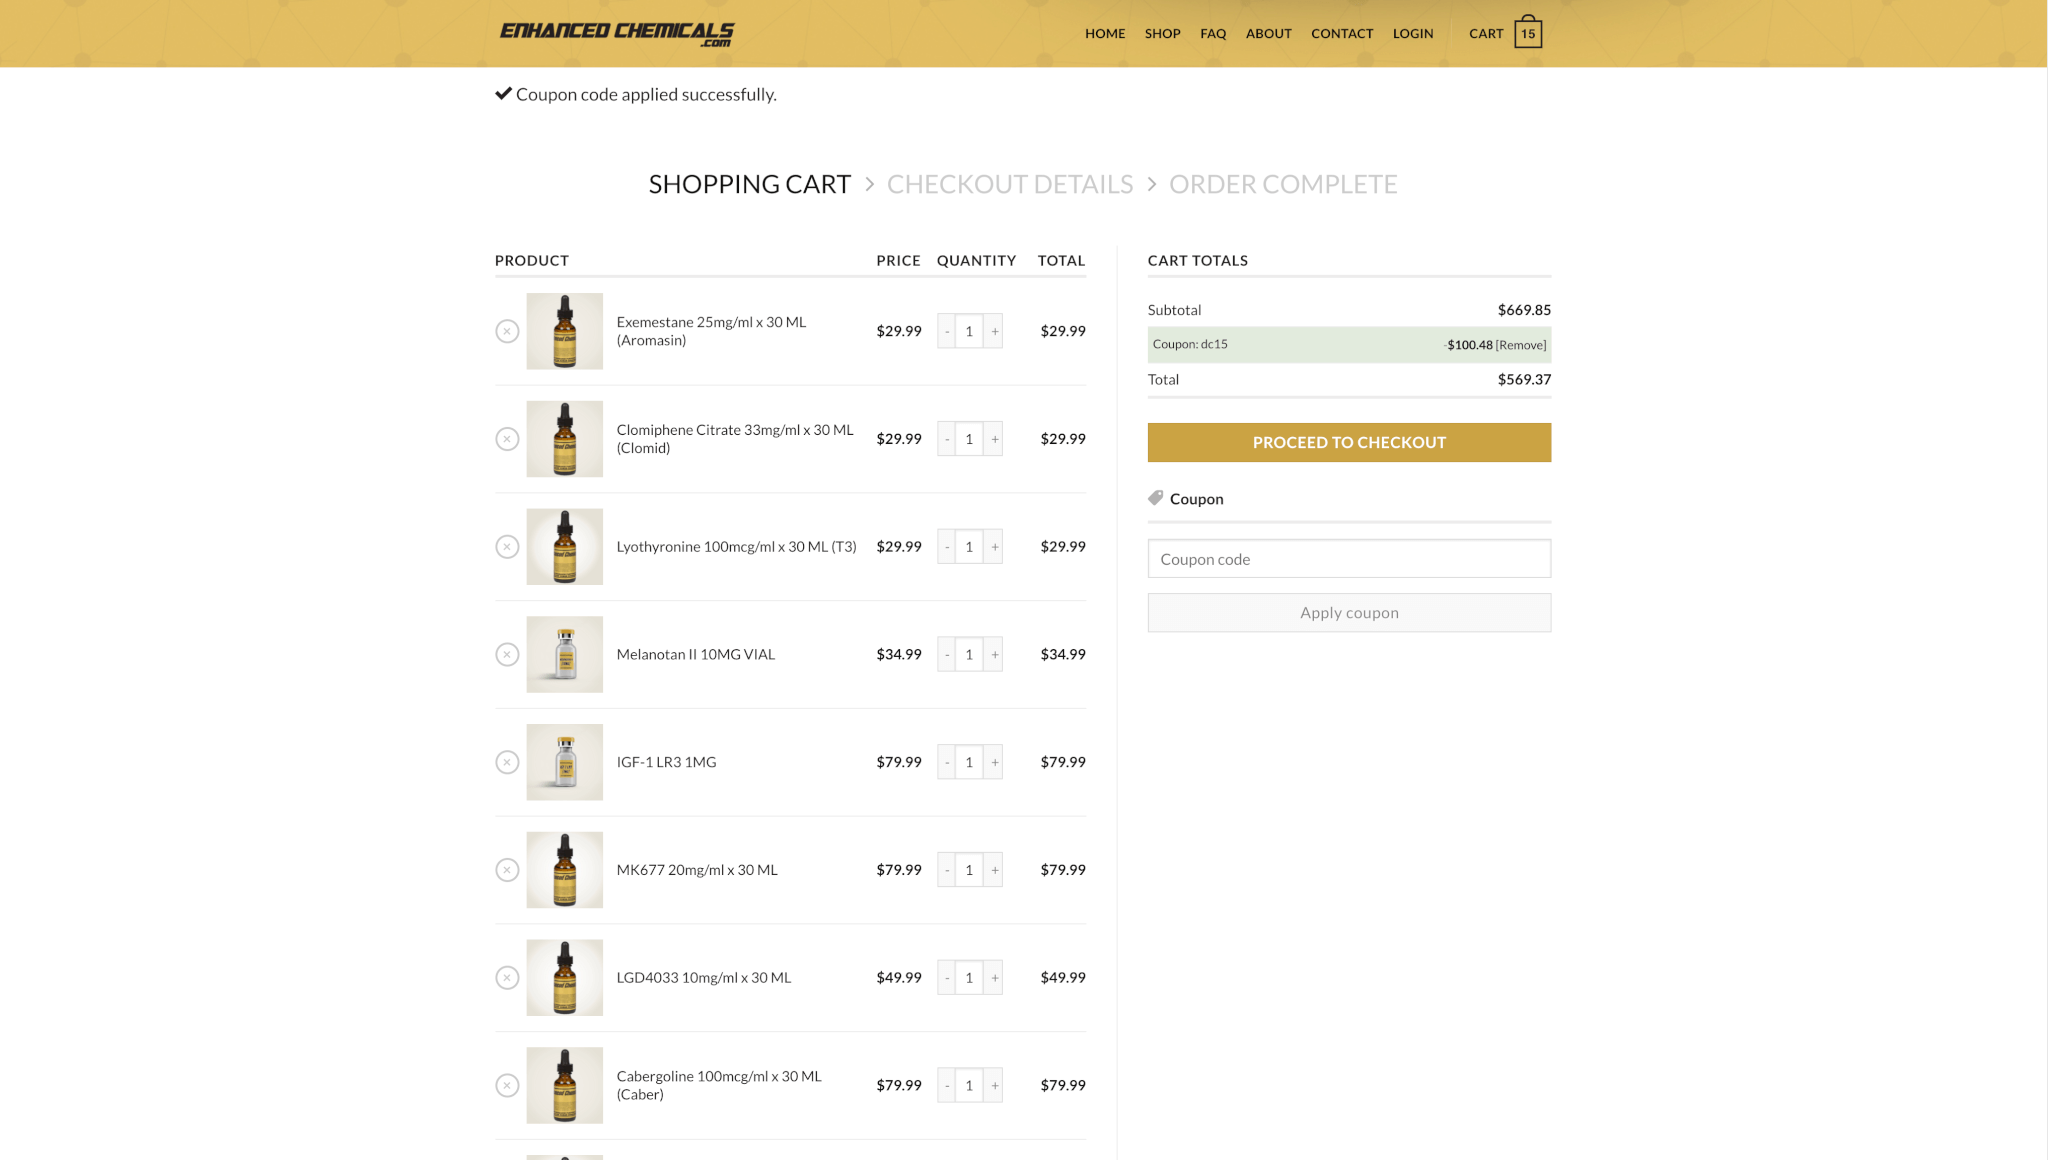Proceed to checkout
This screenshot has width=2048, height=1160.
click(x=1349, y=442)
